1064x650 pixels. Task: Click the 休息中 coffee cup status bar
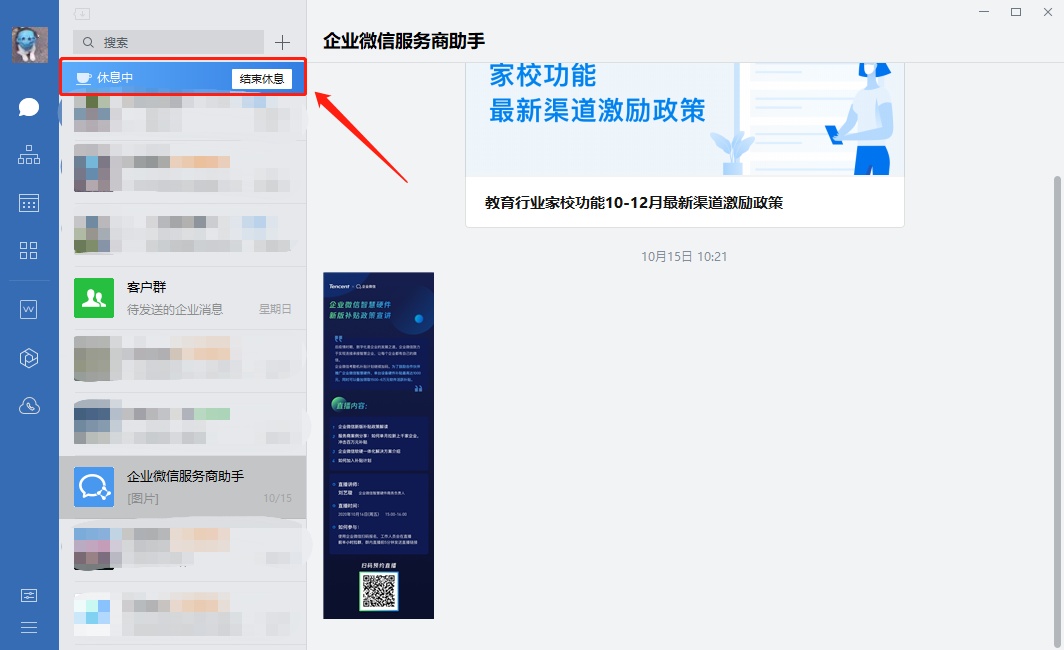[x=140, y=78]
